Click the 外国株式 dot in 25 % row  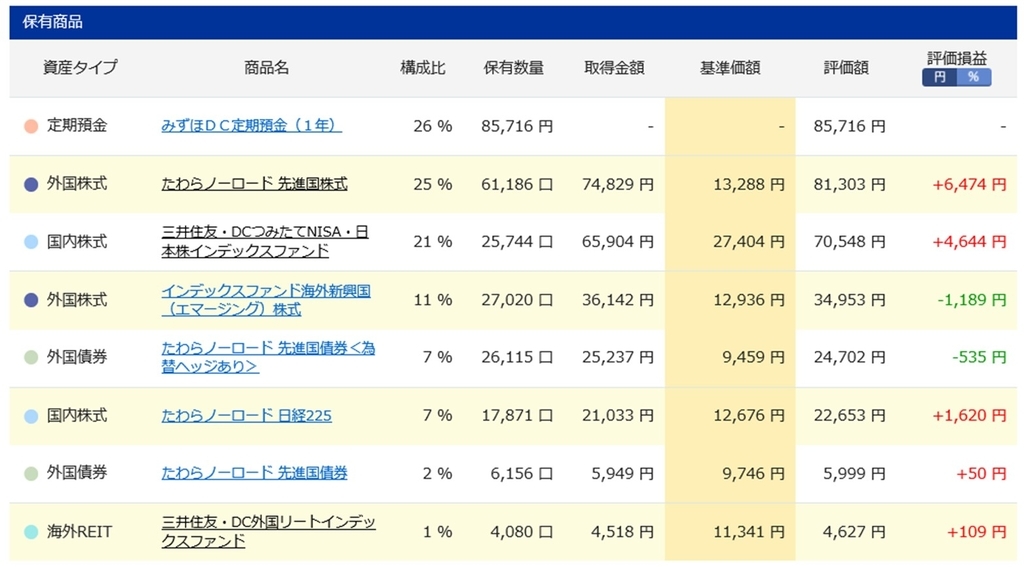click(x=31, y=184)
